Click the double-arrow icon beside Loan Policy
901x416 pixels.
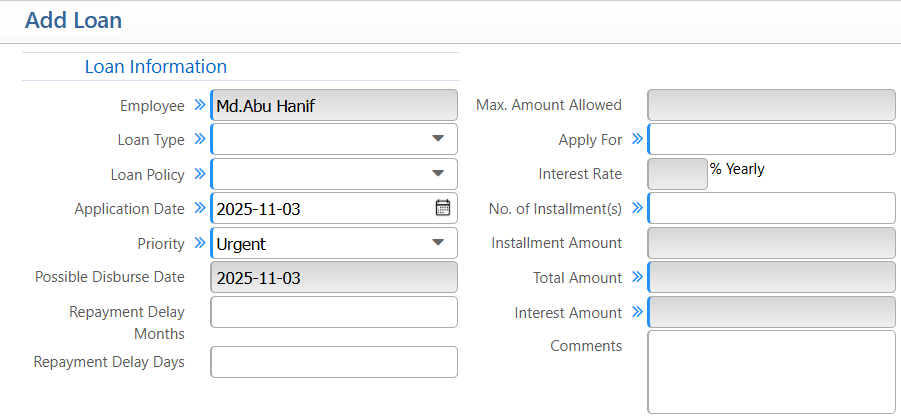click(199, 174)
